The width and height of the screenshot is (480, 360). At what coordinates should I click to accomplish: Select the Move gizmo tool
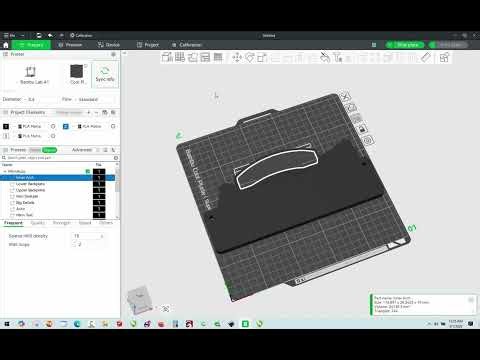[237, 57]
